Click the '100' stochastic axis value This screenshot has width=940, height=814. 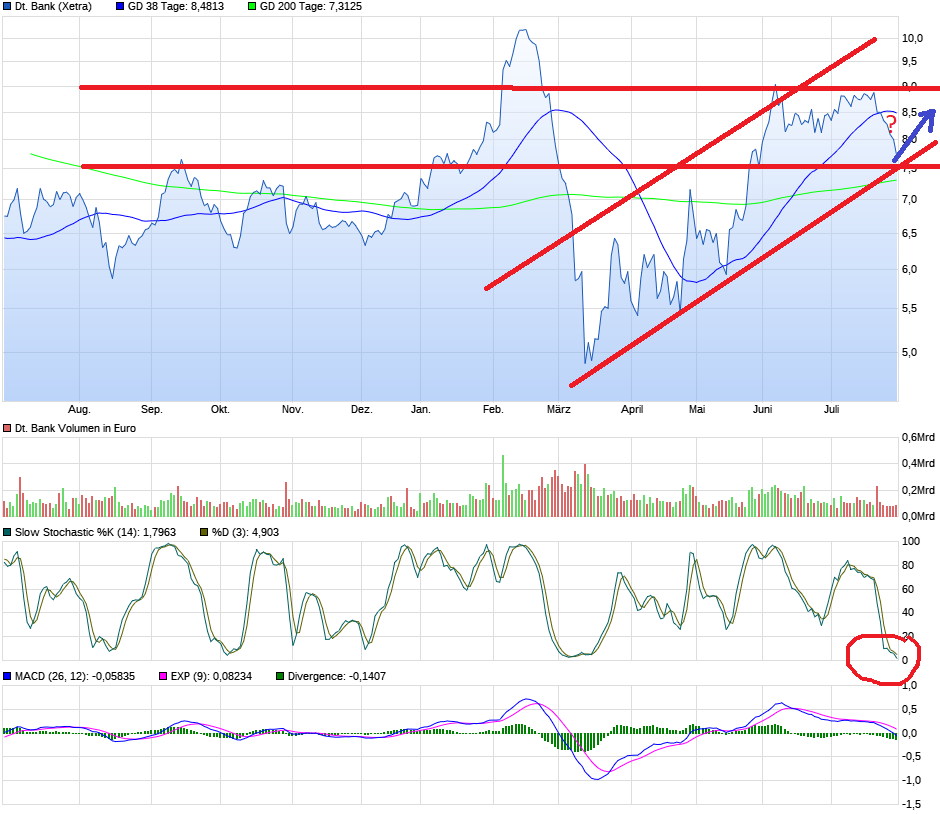coord(911,541)
